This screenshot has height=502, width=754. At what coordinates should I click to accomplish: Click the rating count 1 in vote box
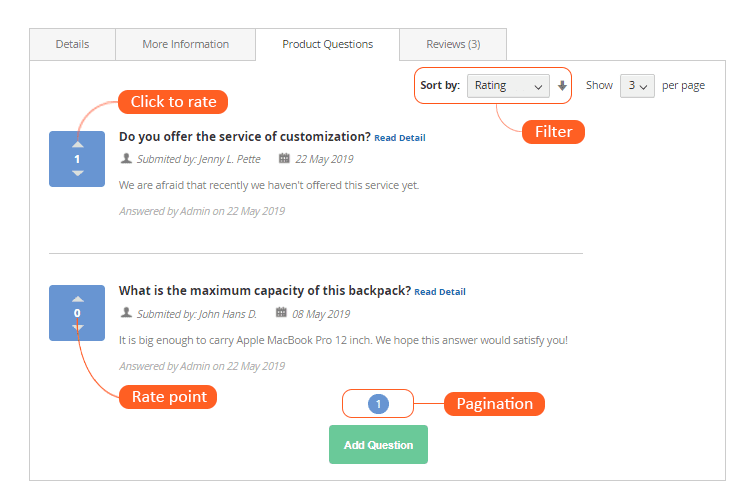[77, 159]
